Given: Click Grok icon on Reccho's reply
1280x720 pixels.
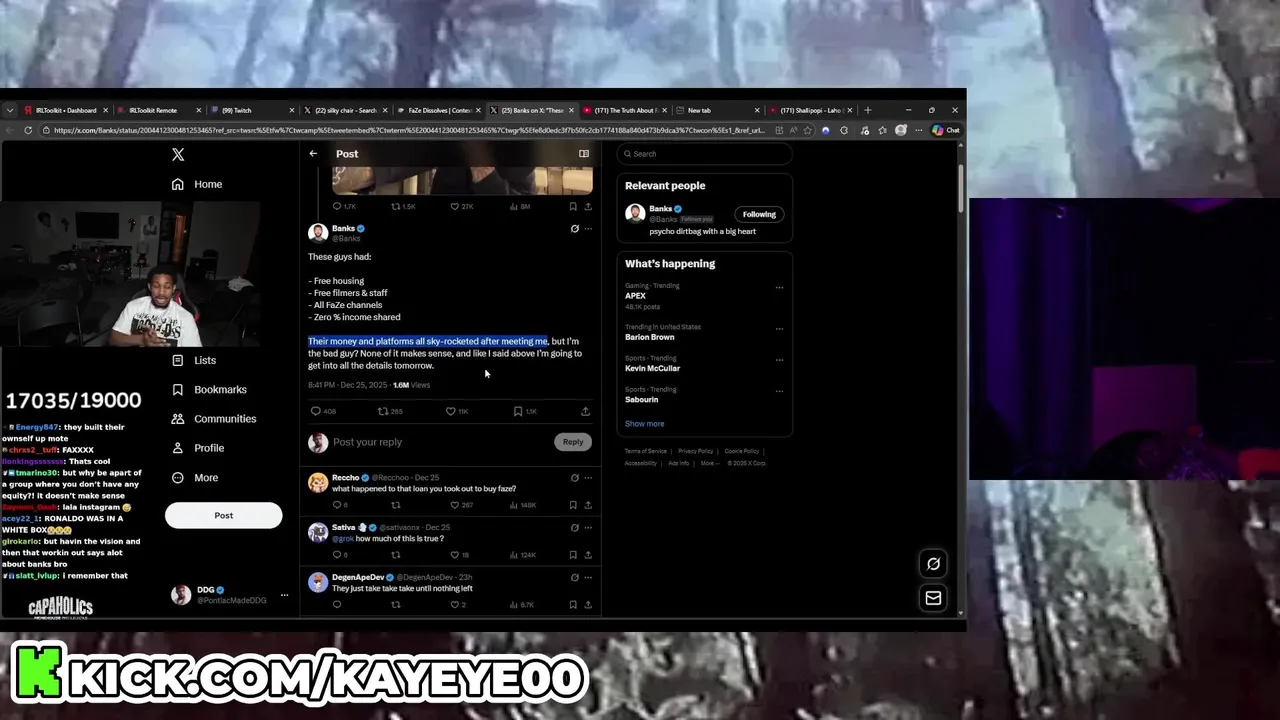Looking at the screenshot, I should (574, 478).
